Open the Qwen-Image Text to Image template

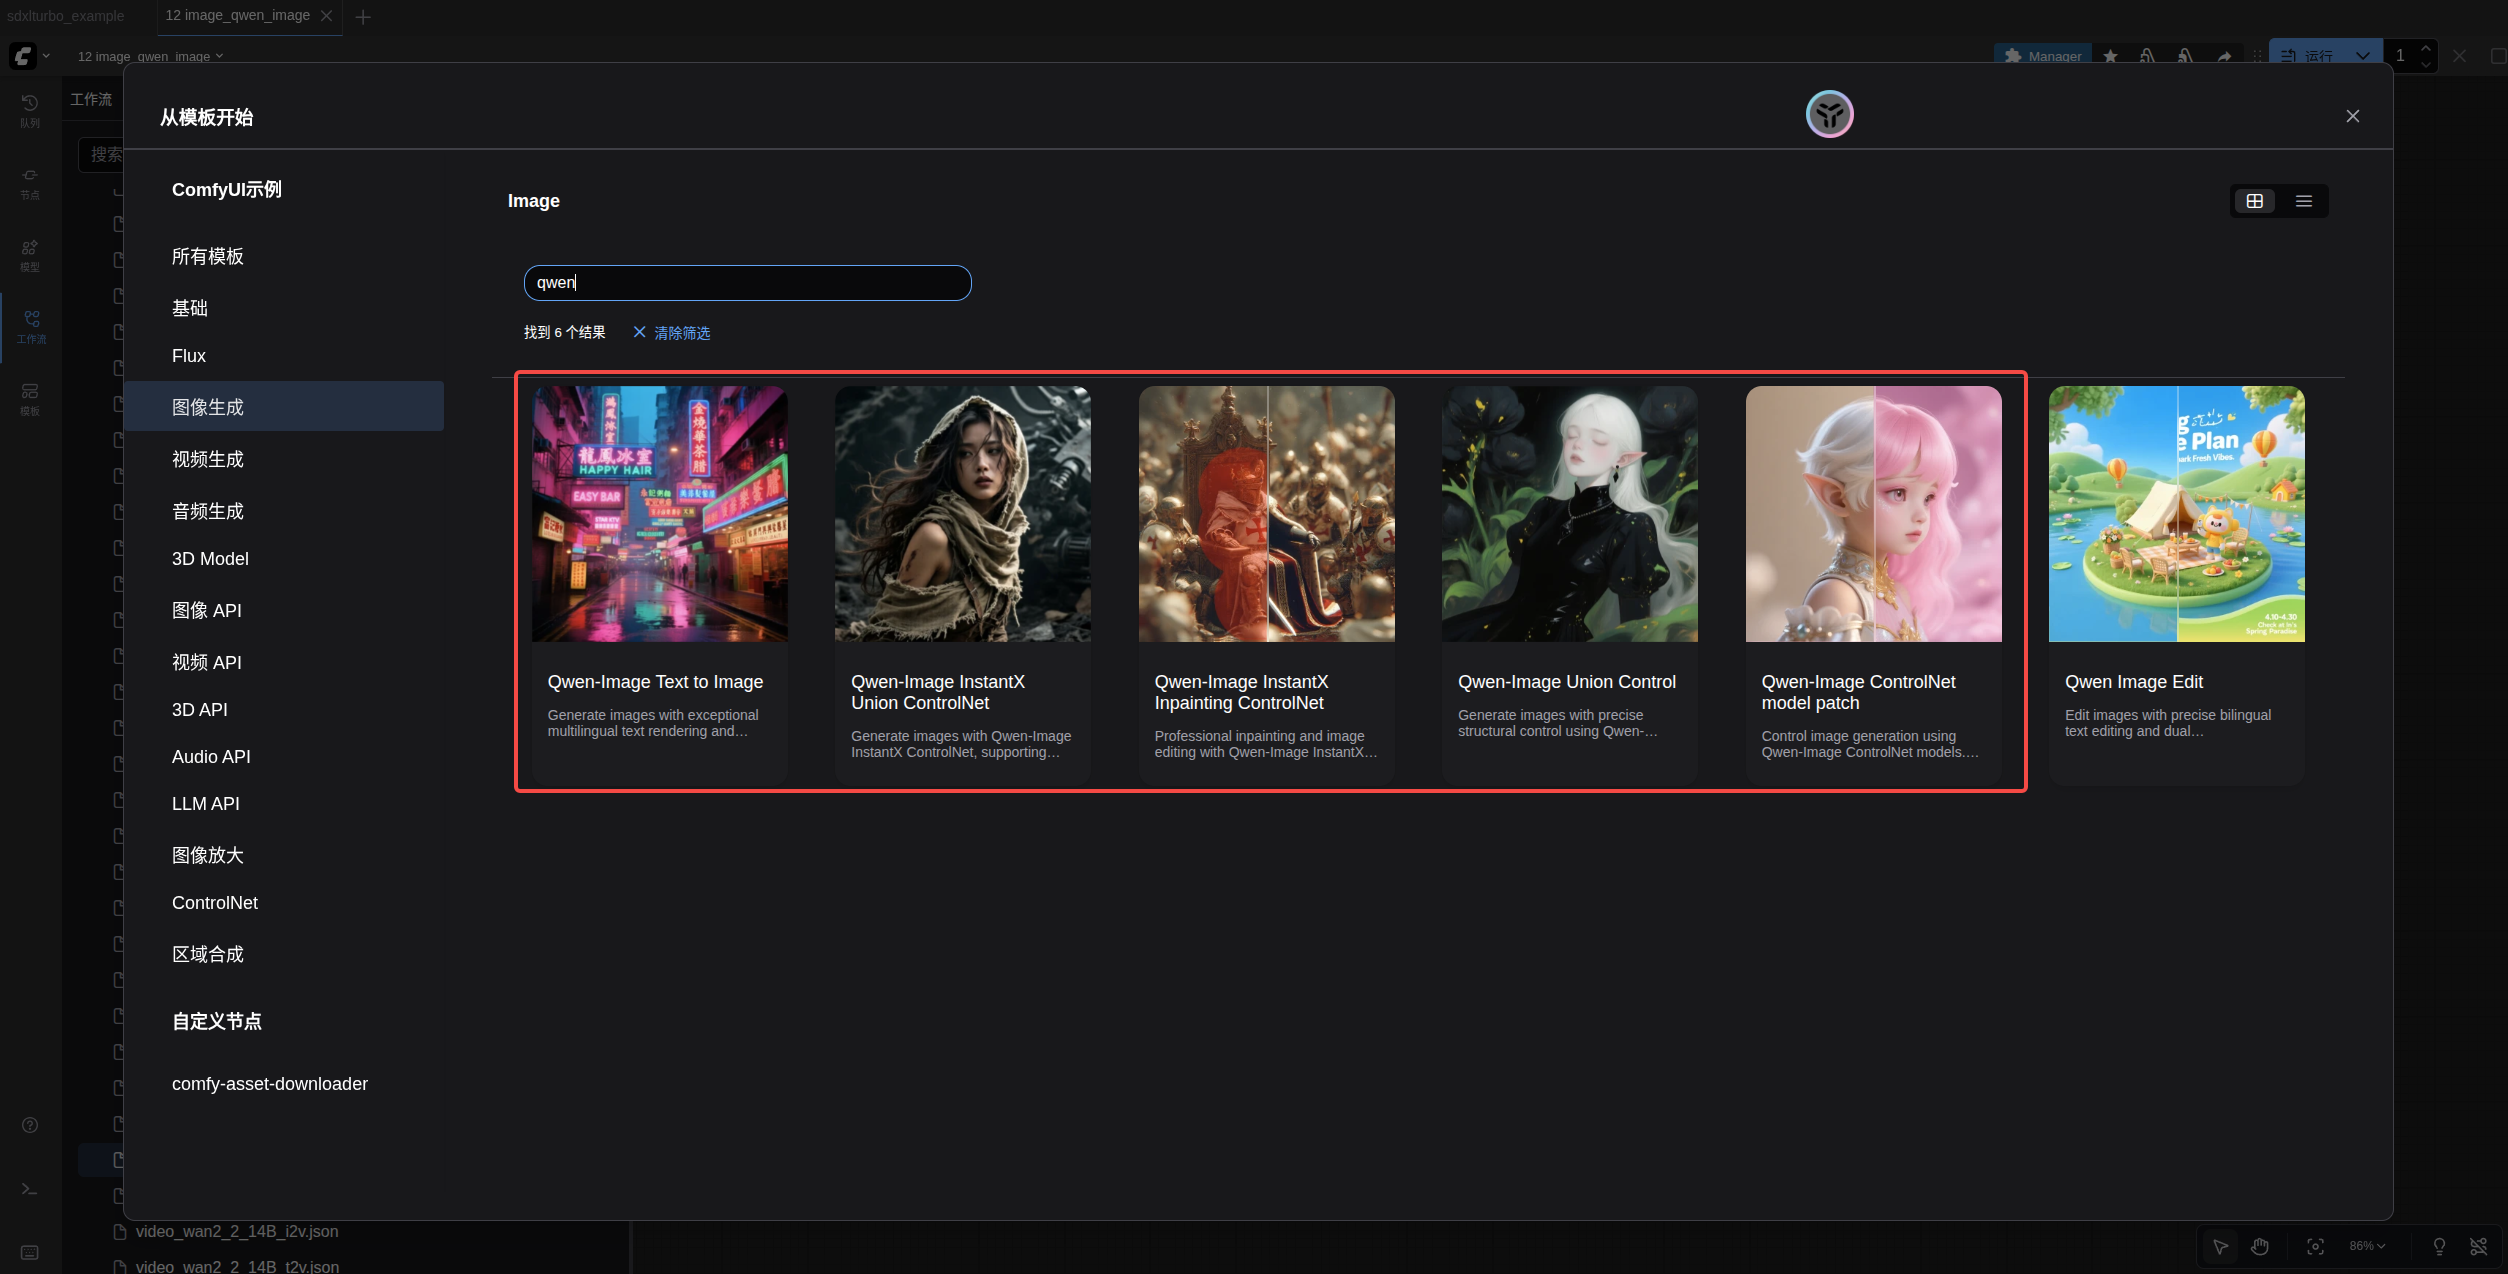660,584
